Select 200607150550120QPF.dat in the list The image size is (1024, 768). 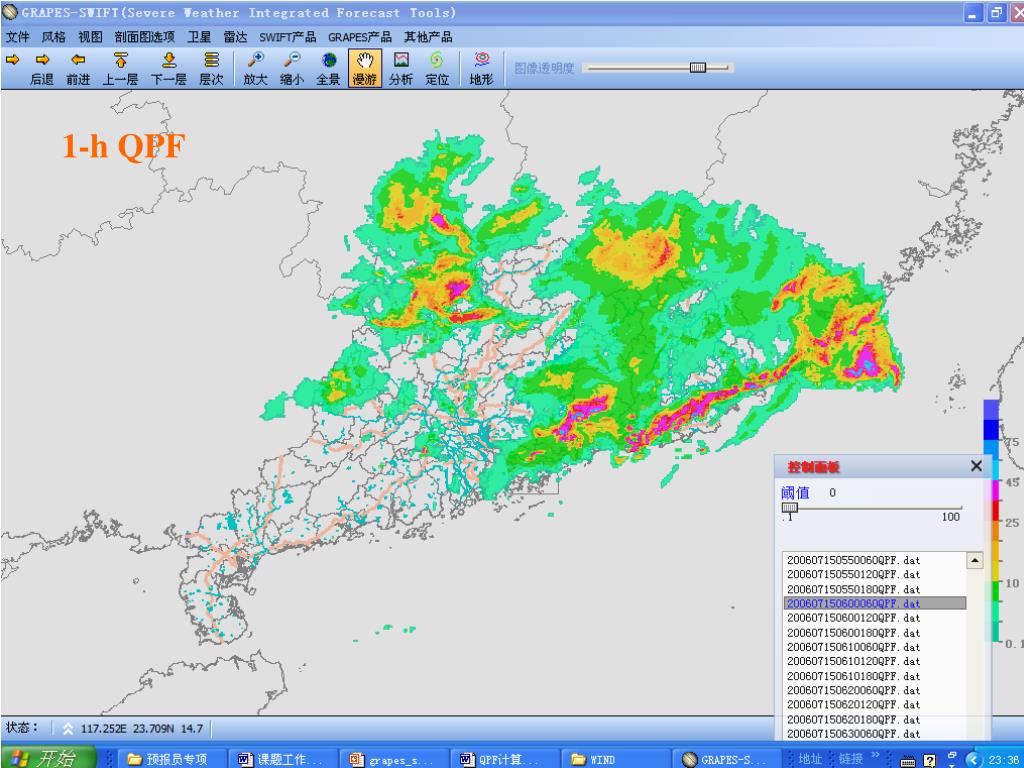pos(853,574)
